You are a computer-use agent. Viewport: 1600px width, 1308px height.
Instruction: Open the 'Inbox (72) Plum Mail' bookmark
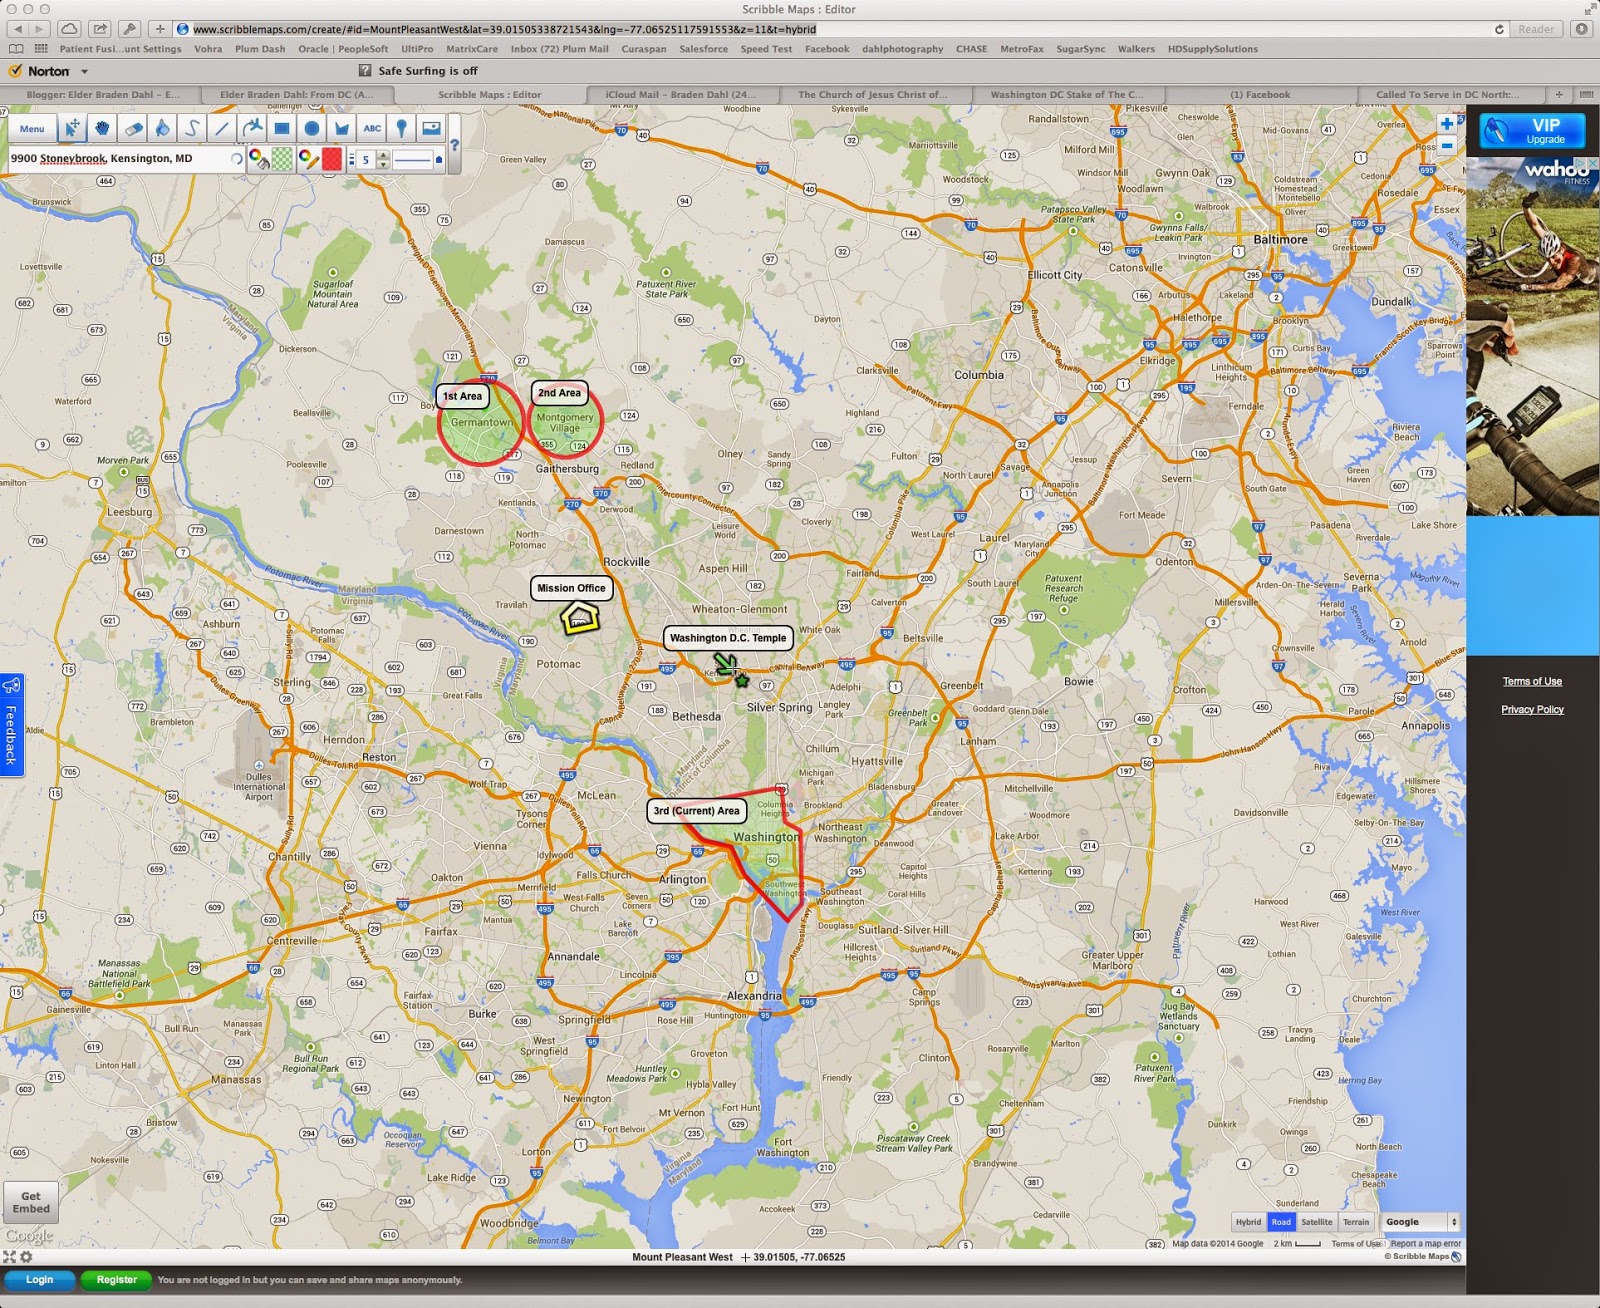(x=559, y=49)
